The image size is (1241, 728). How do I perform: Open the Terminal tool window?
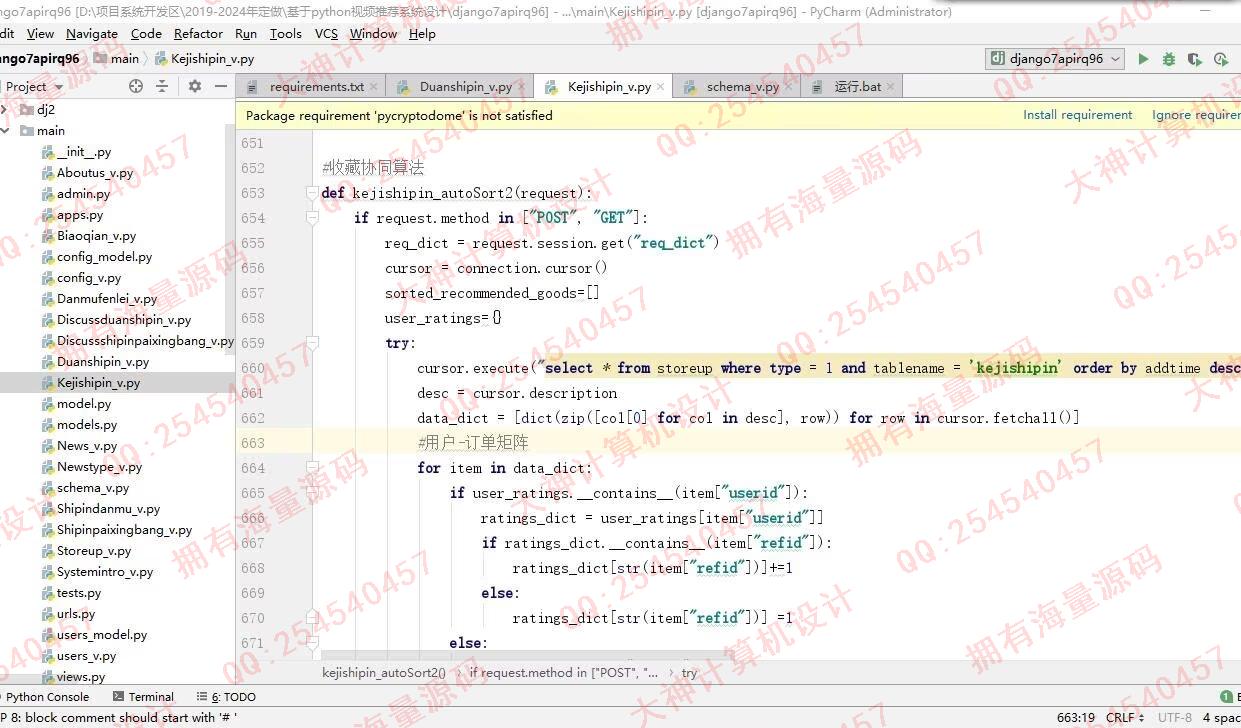[144, 697]
